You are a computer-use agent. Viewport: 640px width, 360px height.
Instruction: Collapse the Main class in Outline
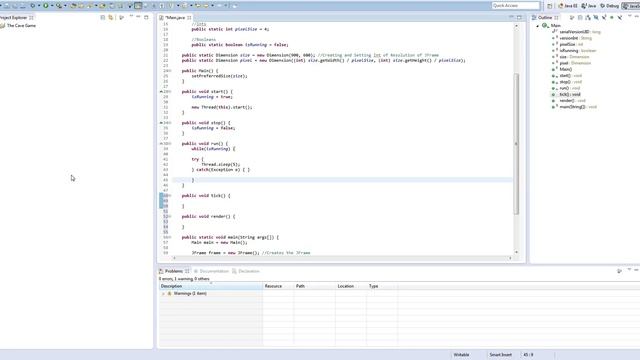(538, 26)
